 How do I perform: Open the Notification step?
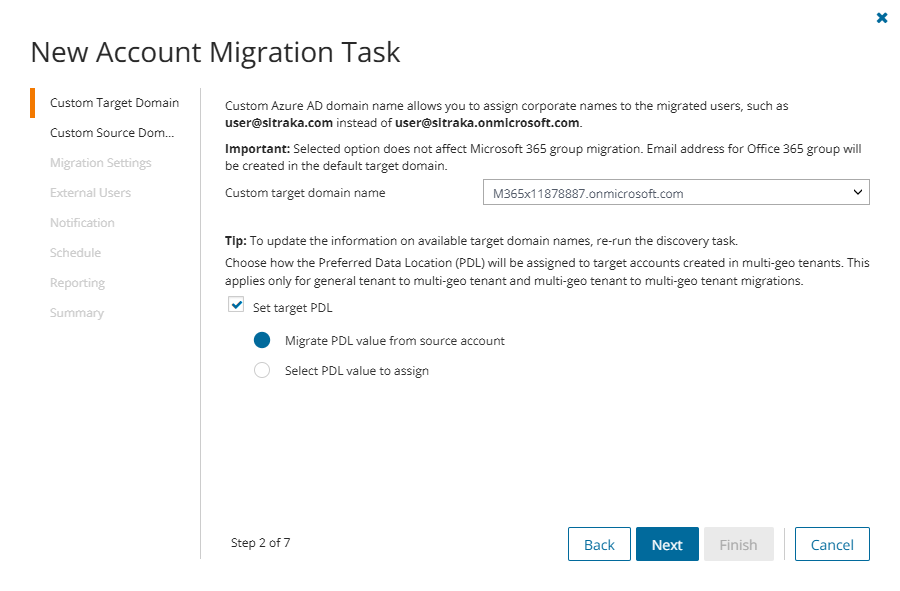coord(82,223)
